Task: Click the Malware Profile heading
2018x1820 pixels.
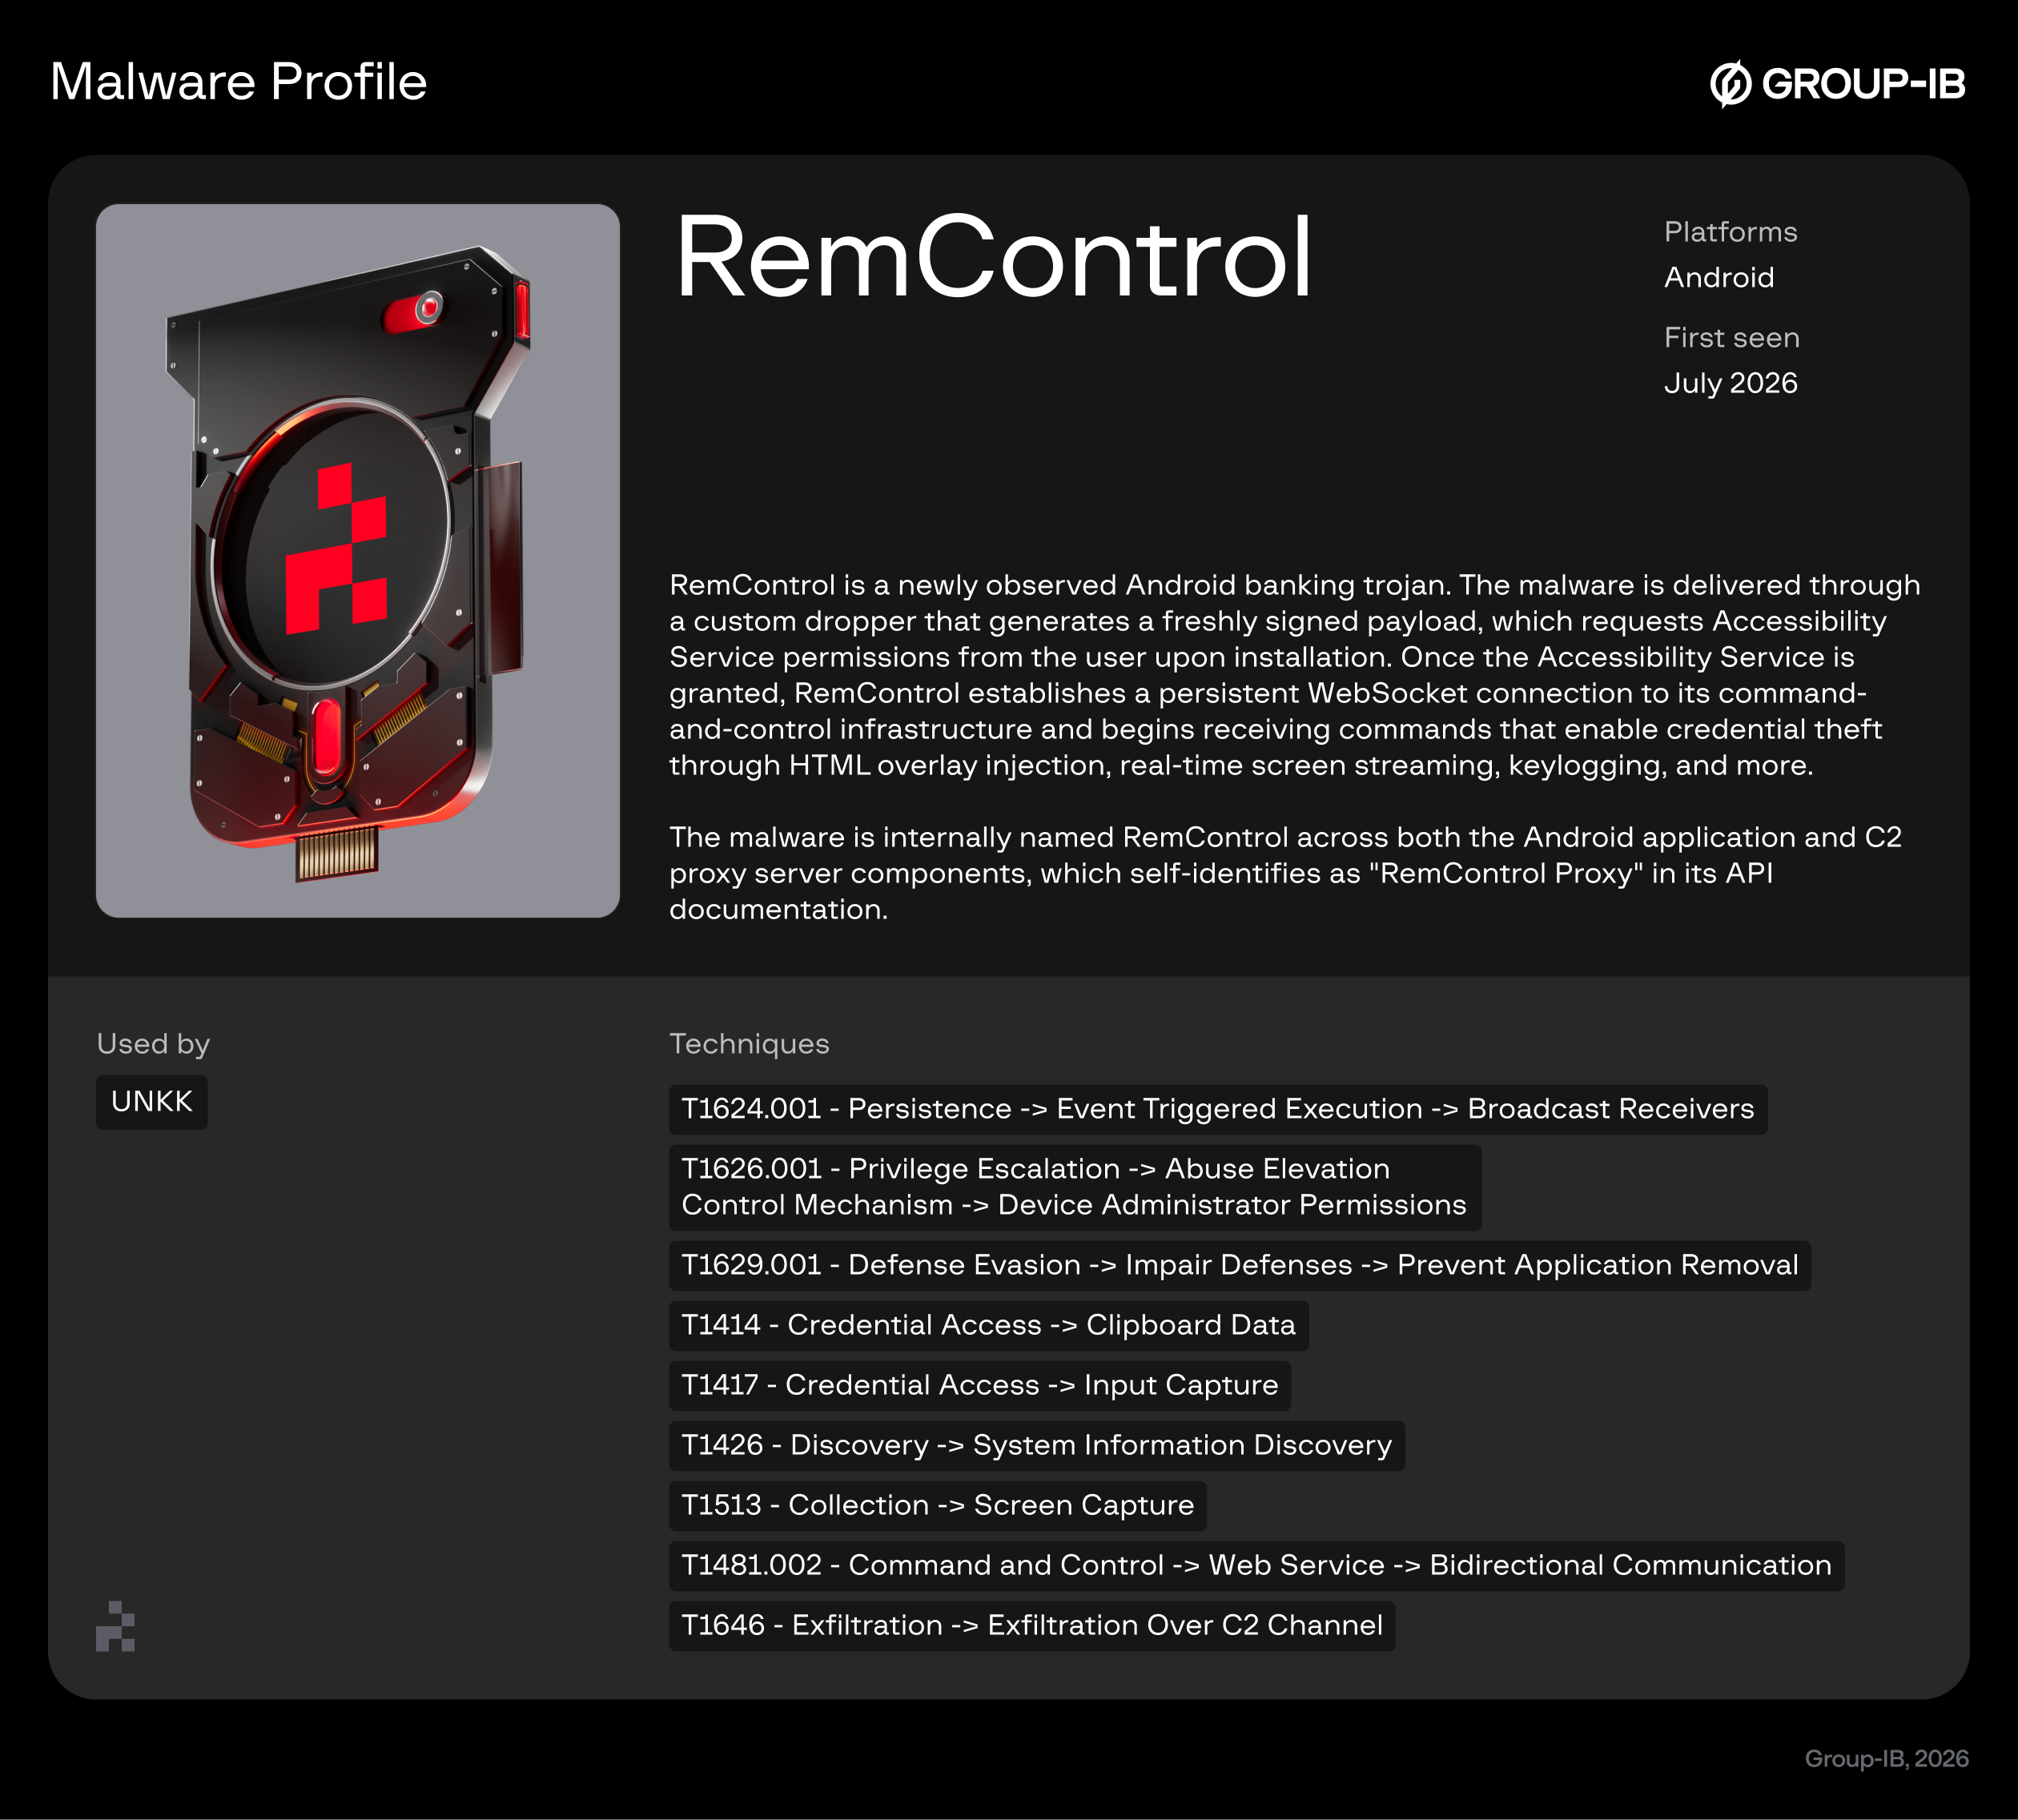Action: click(x=239, y=82)
